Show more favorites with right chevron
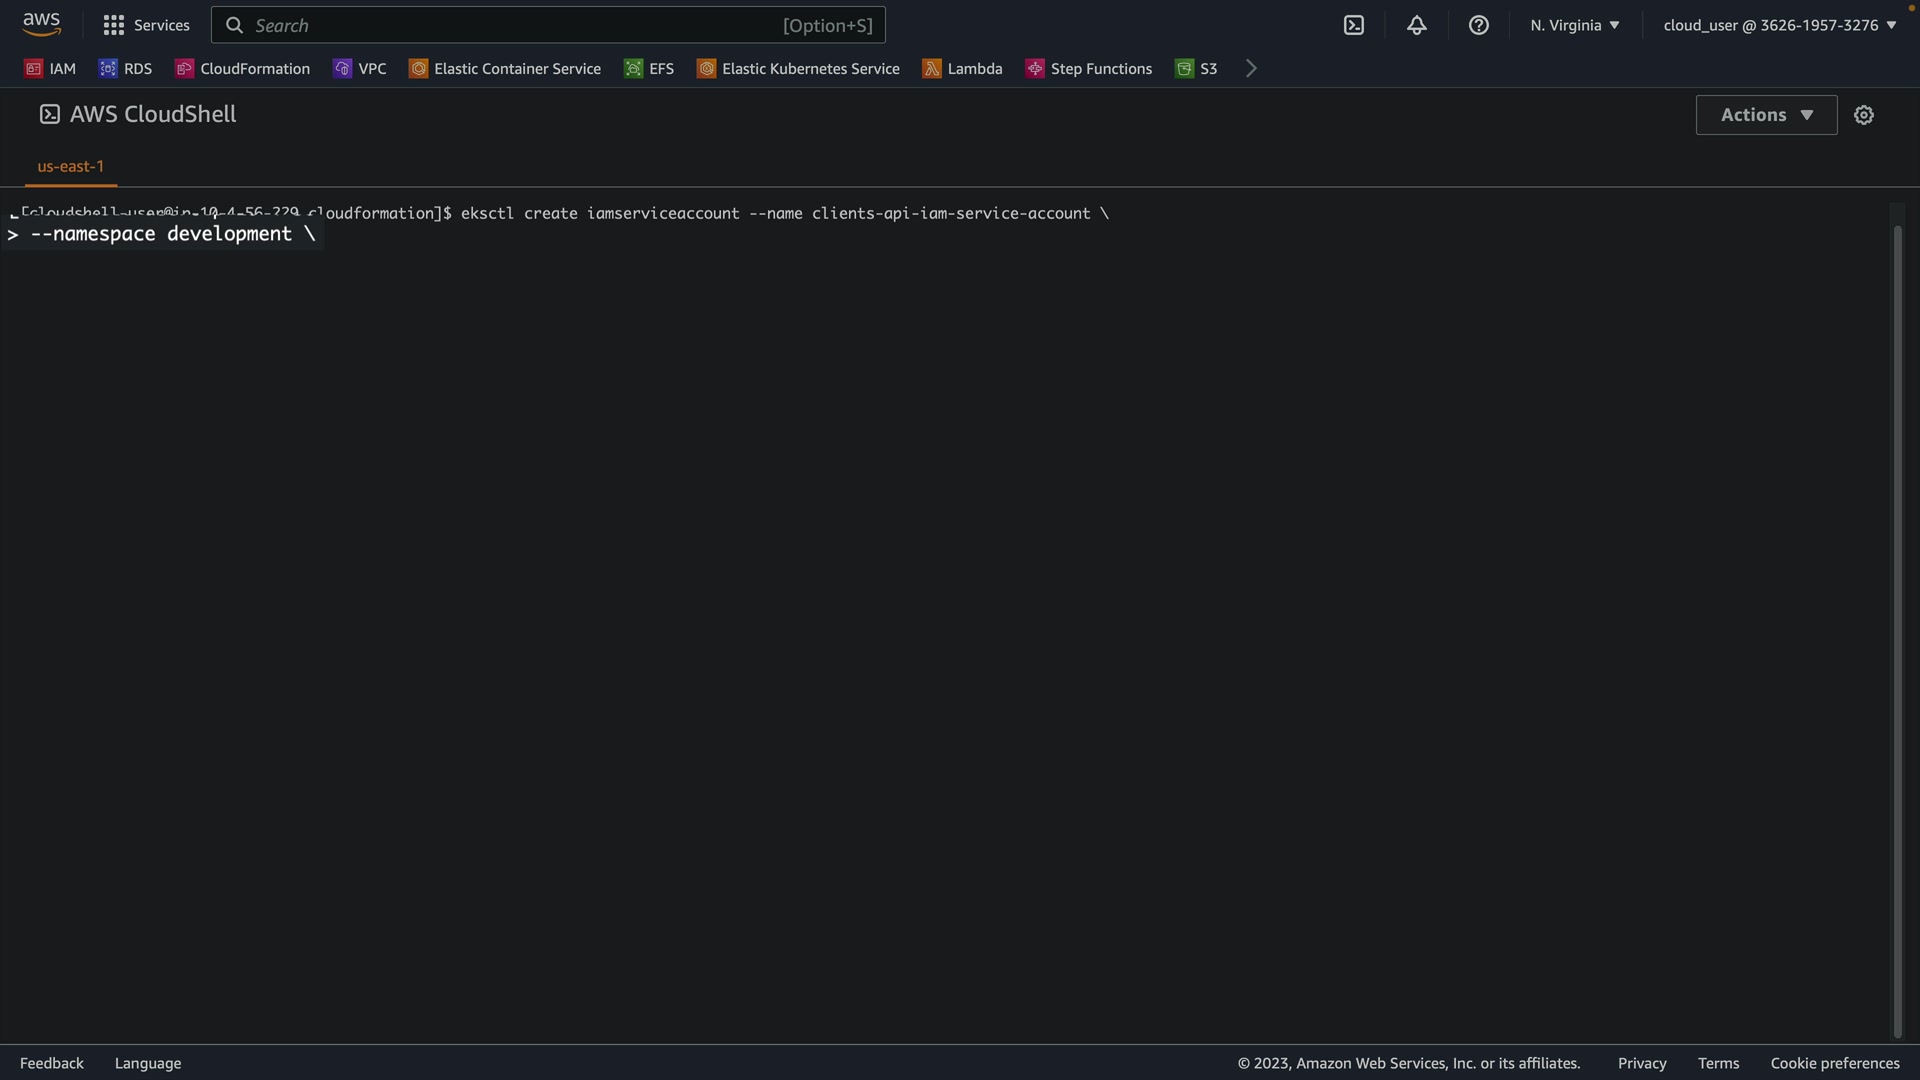The height and width of the screenshot is (1080, 1920). pos(1251,68)
